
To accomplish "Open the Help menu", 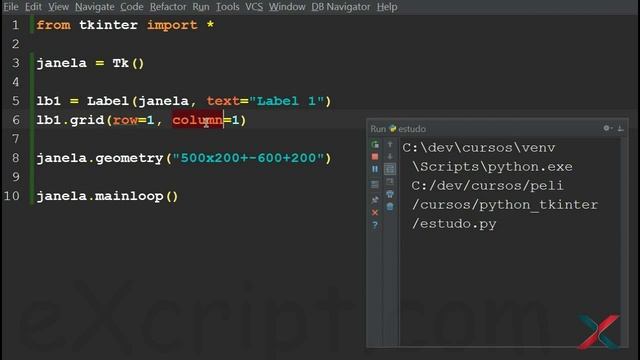I will pos(387,7).
